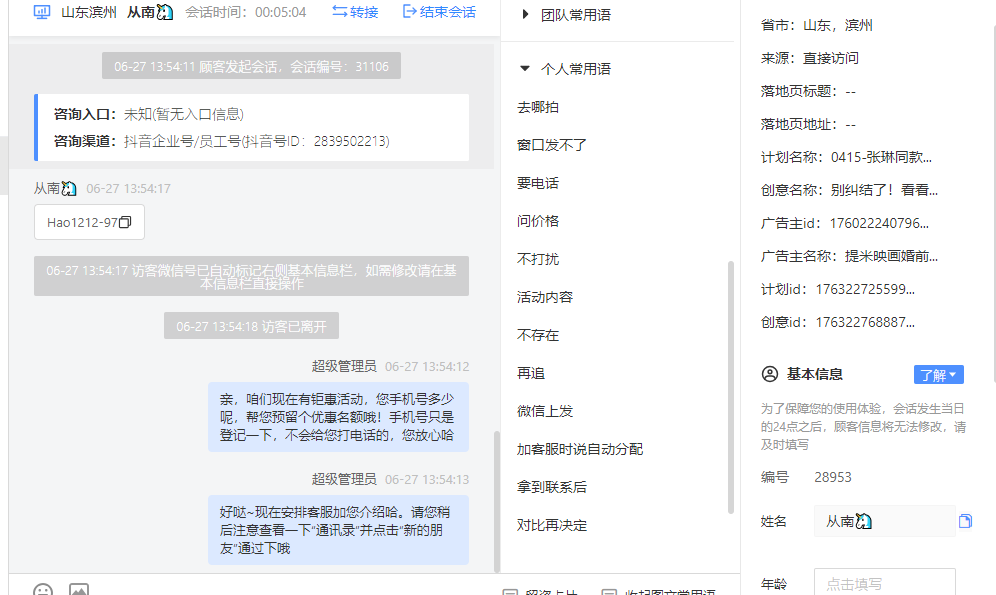Click the 咨询入口 unknown entry line

click(x=149, y=114)
